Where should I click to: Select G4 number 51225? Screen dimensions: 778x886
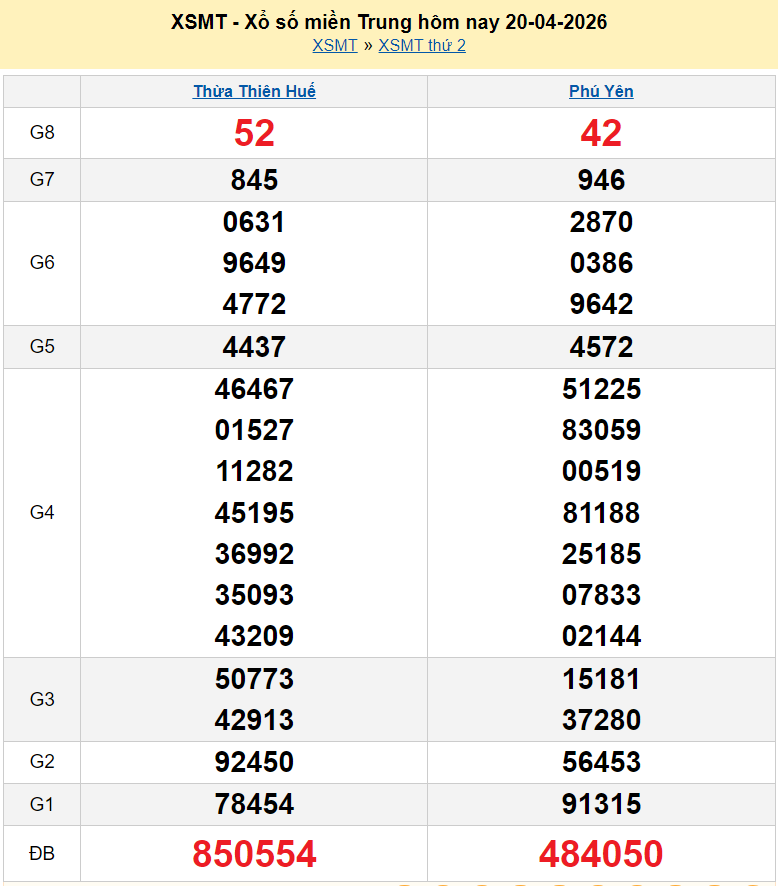601,389
